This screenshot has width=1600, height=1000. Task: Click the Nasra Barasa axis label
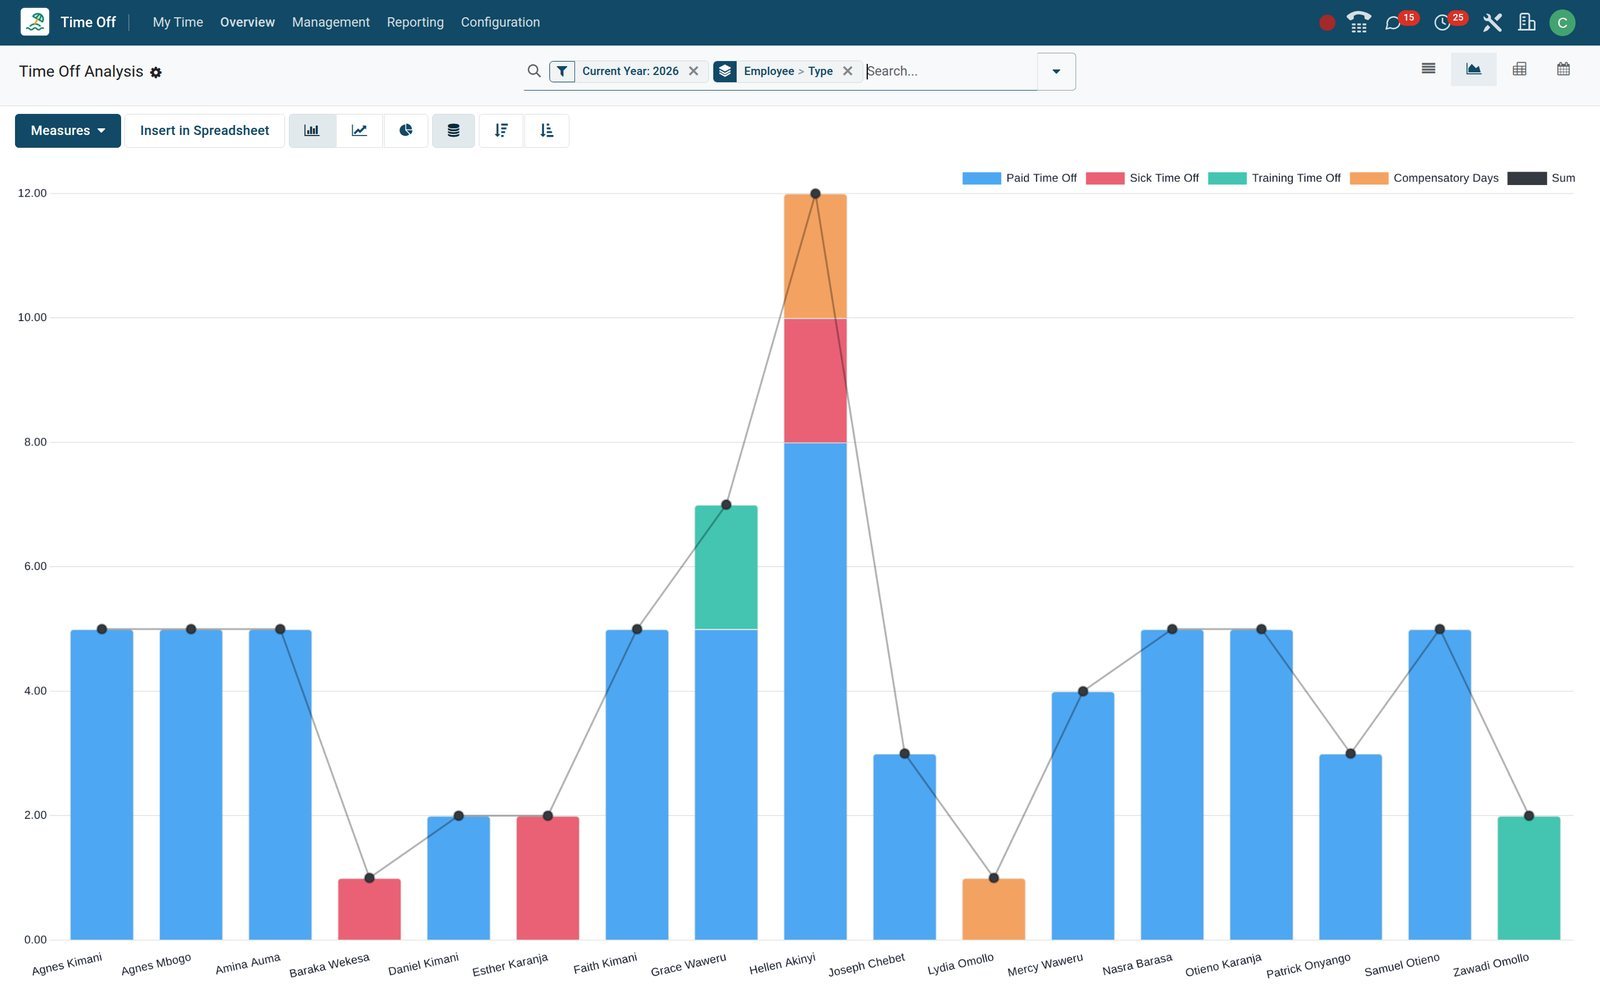[x=1137, y=965]
